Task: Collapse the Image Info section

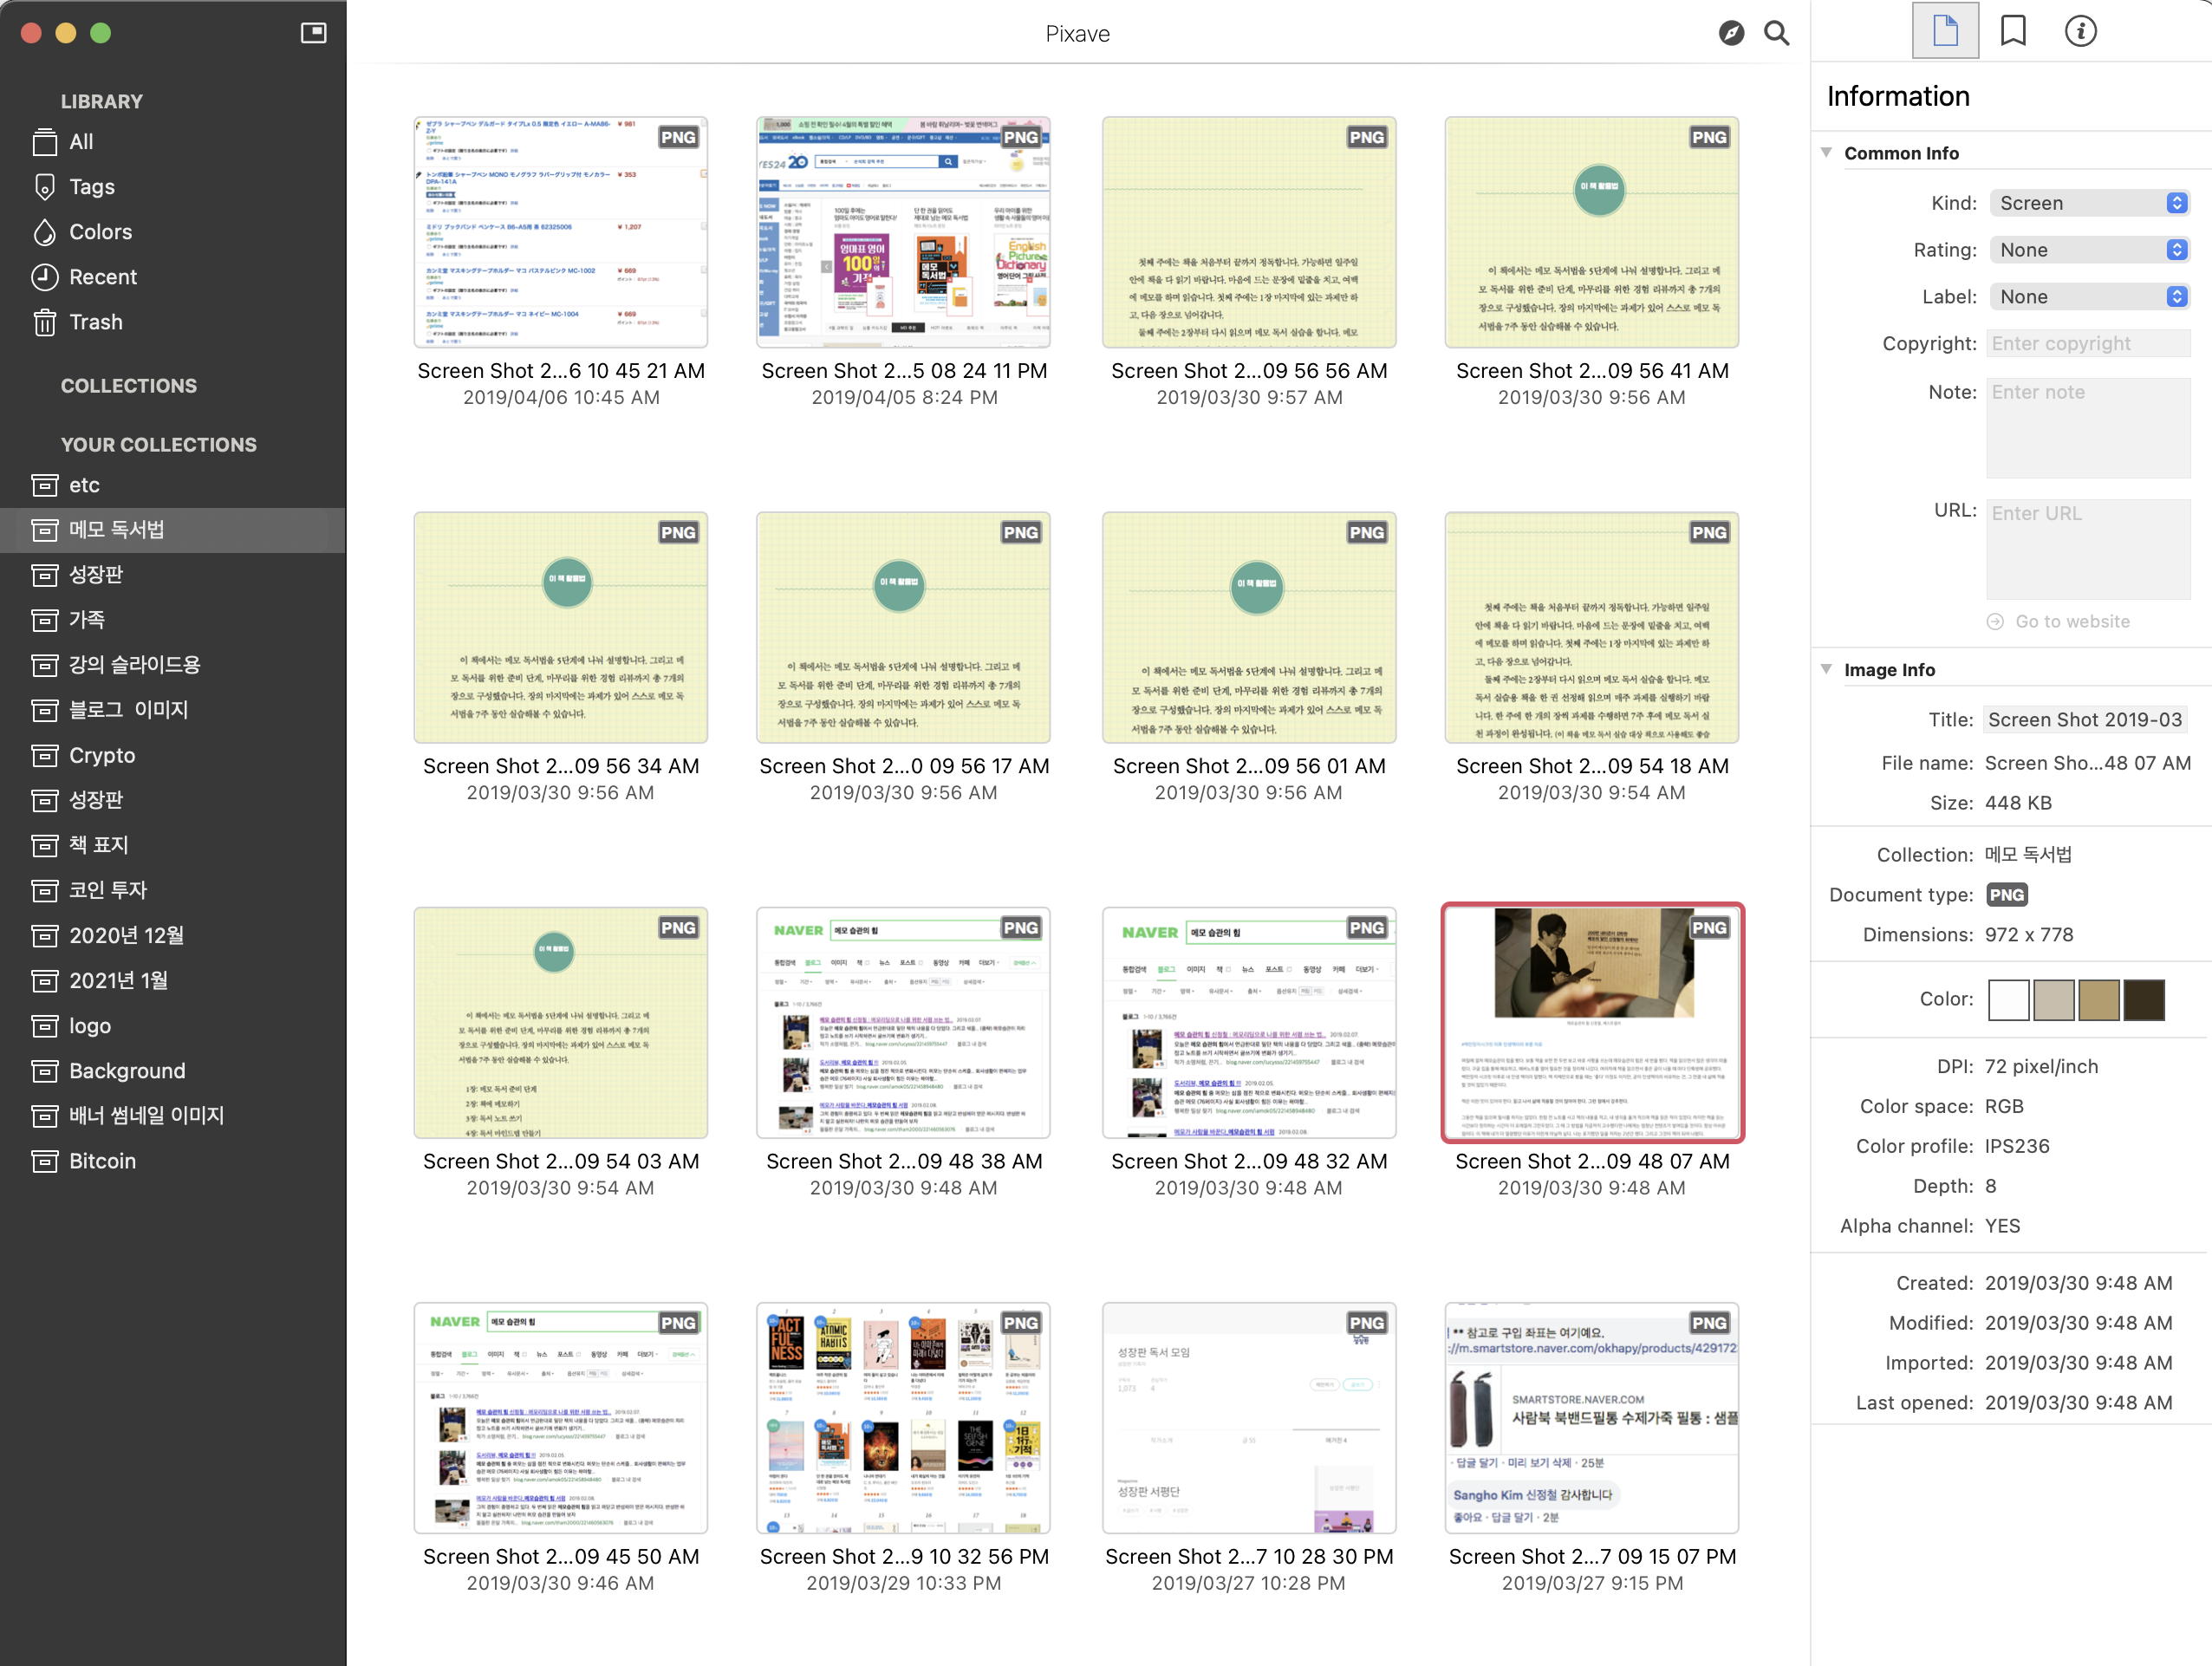Action: 1826,669
